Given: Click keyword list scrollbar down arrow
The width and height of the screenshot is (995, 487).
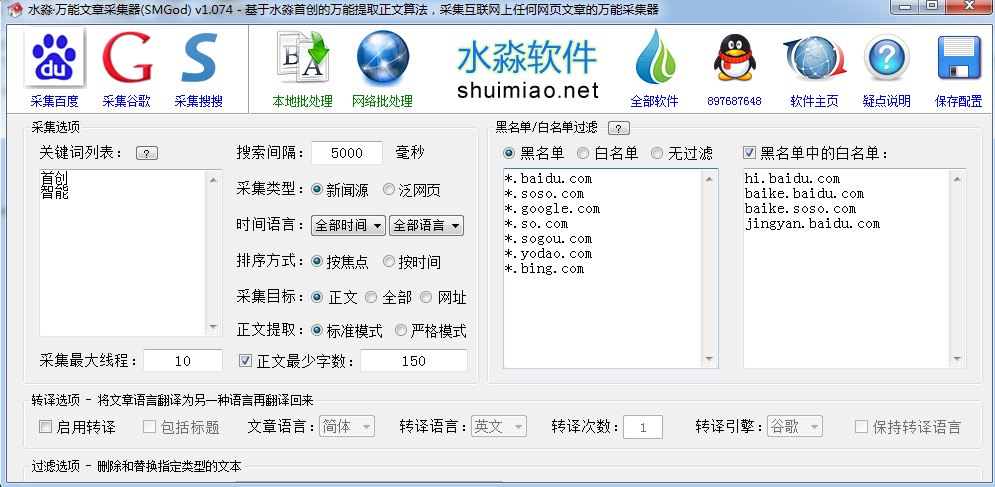Looking at the screenshot, I should tap(214, 327).
